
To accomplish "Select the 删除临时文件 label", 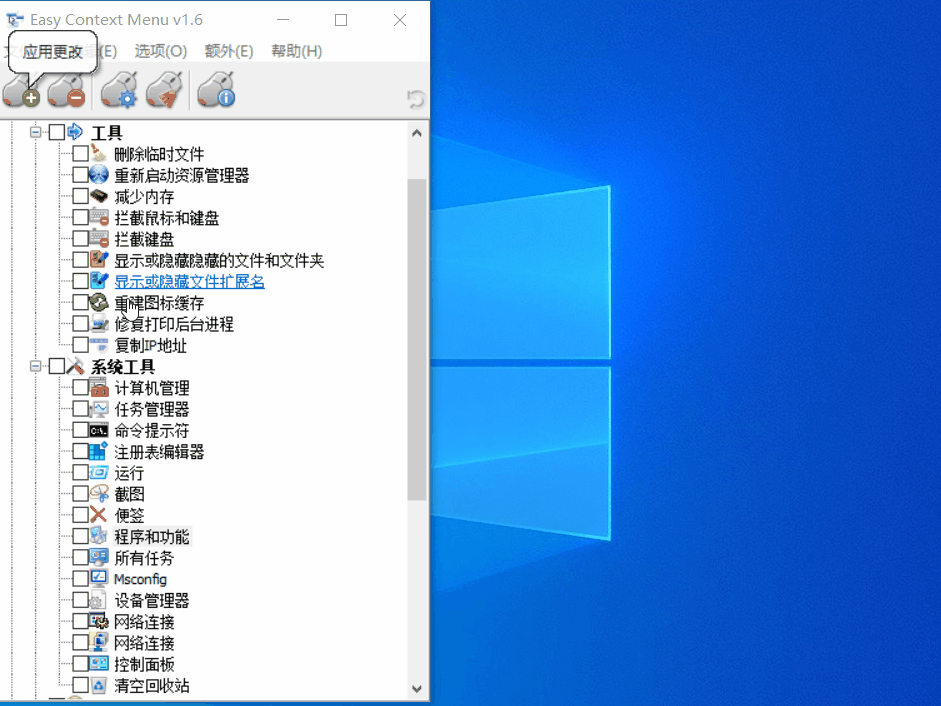I will 159,154.
